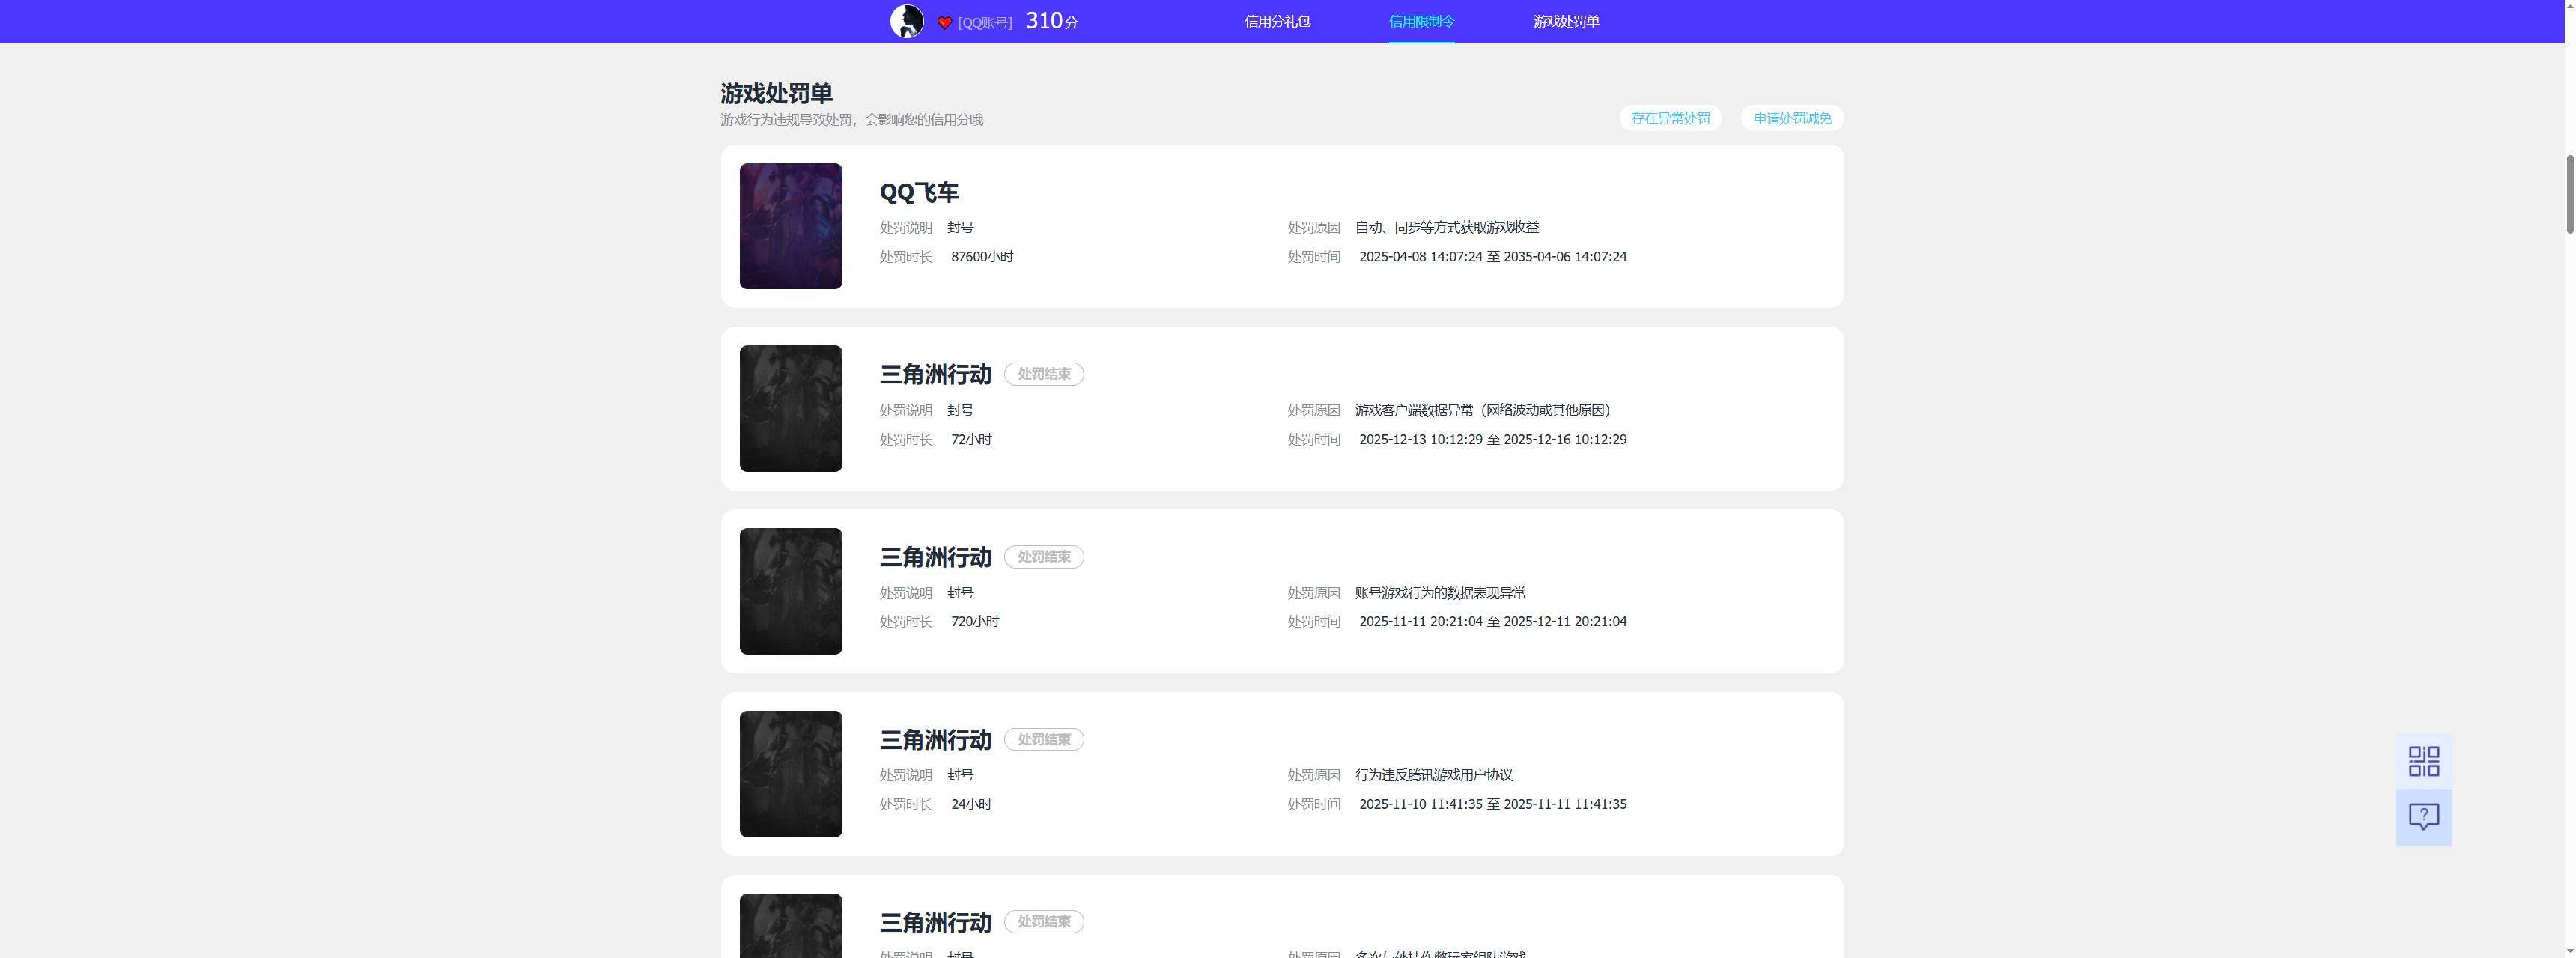Click 三角洲行动 title in the bottom partial card

point(935,922)
